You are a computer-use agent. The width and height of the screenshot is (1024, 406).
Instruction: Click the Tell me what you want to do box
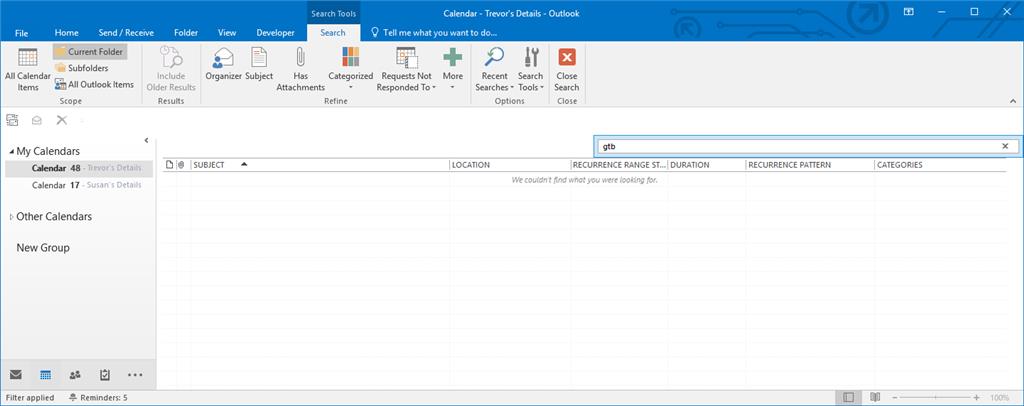click(x=434, y=33)
